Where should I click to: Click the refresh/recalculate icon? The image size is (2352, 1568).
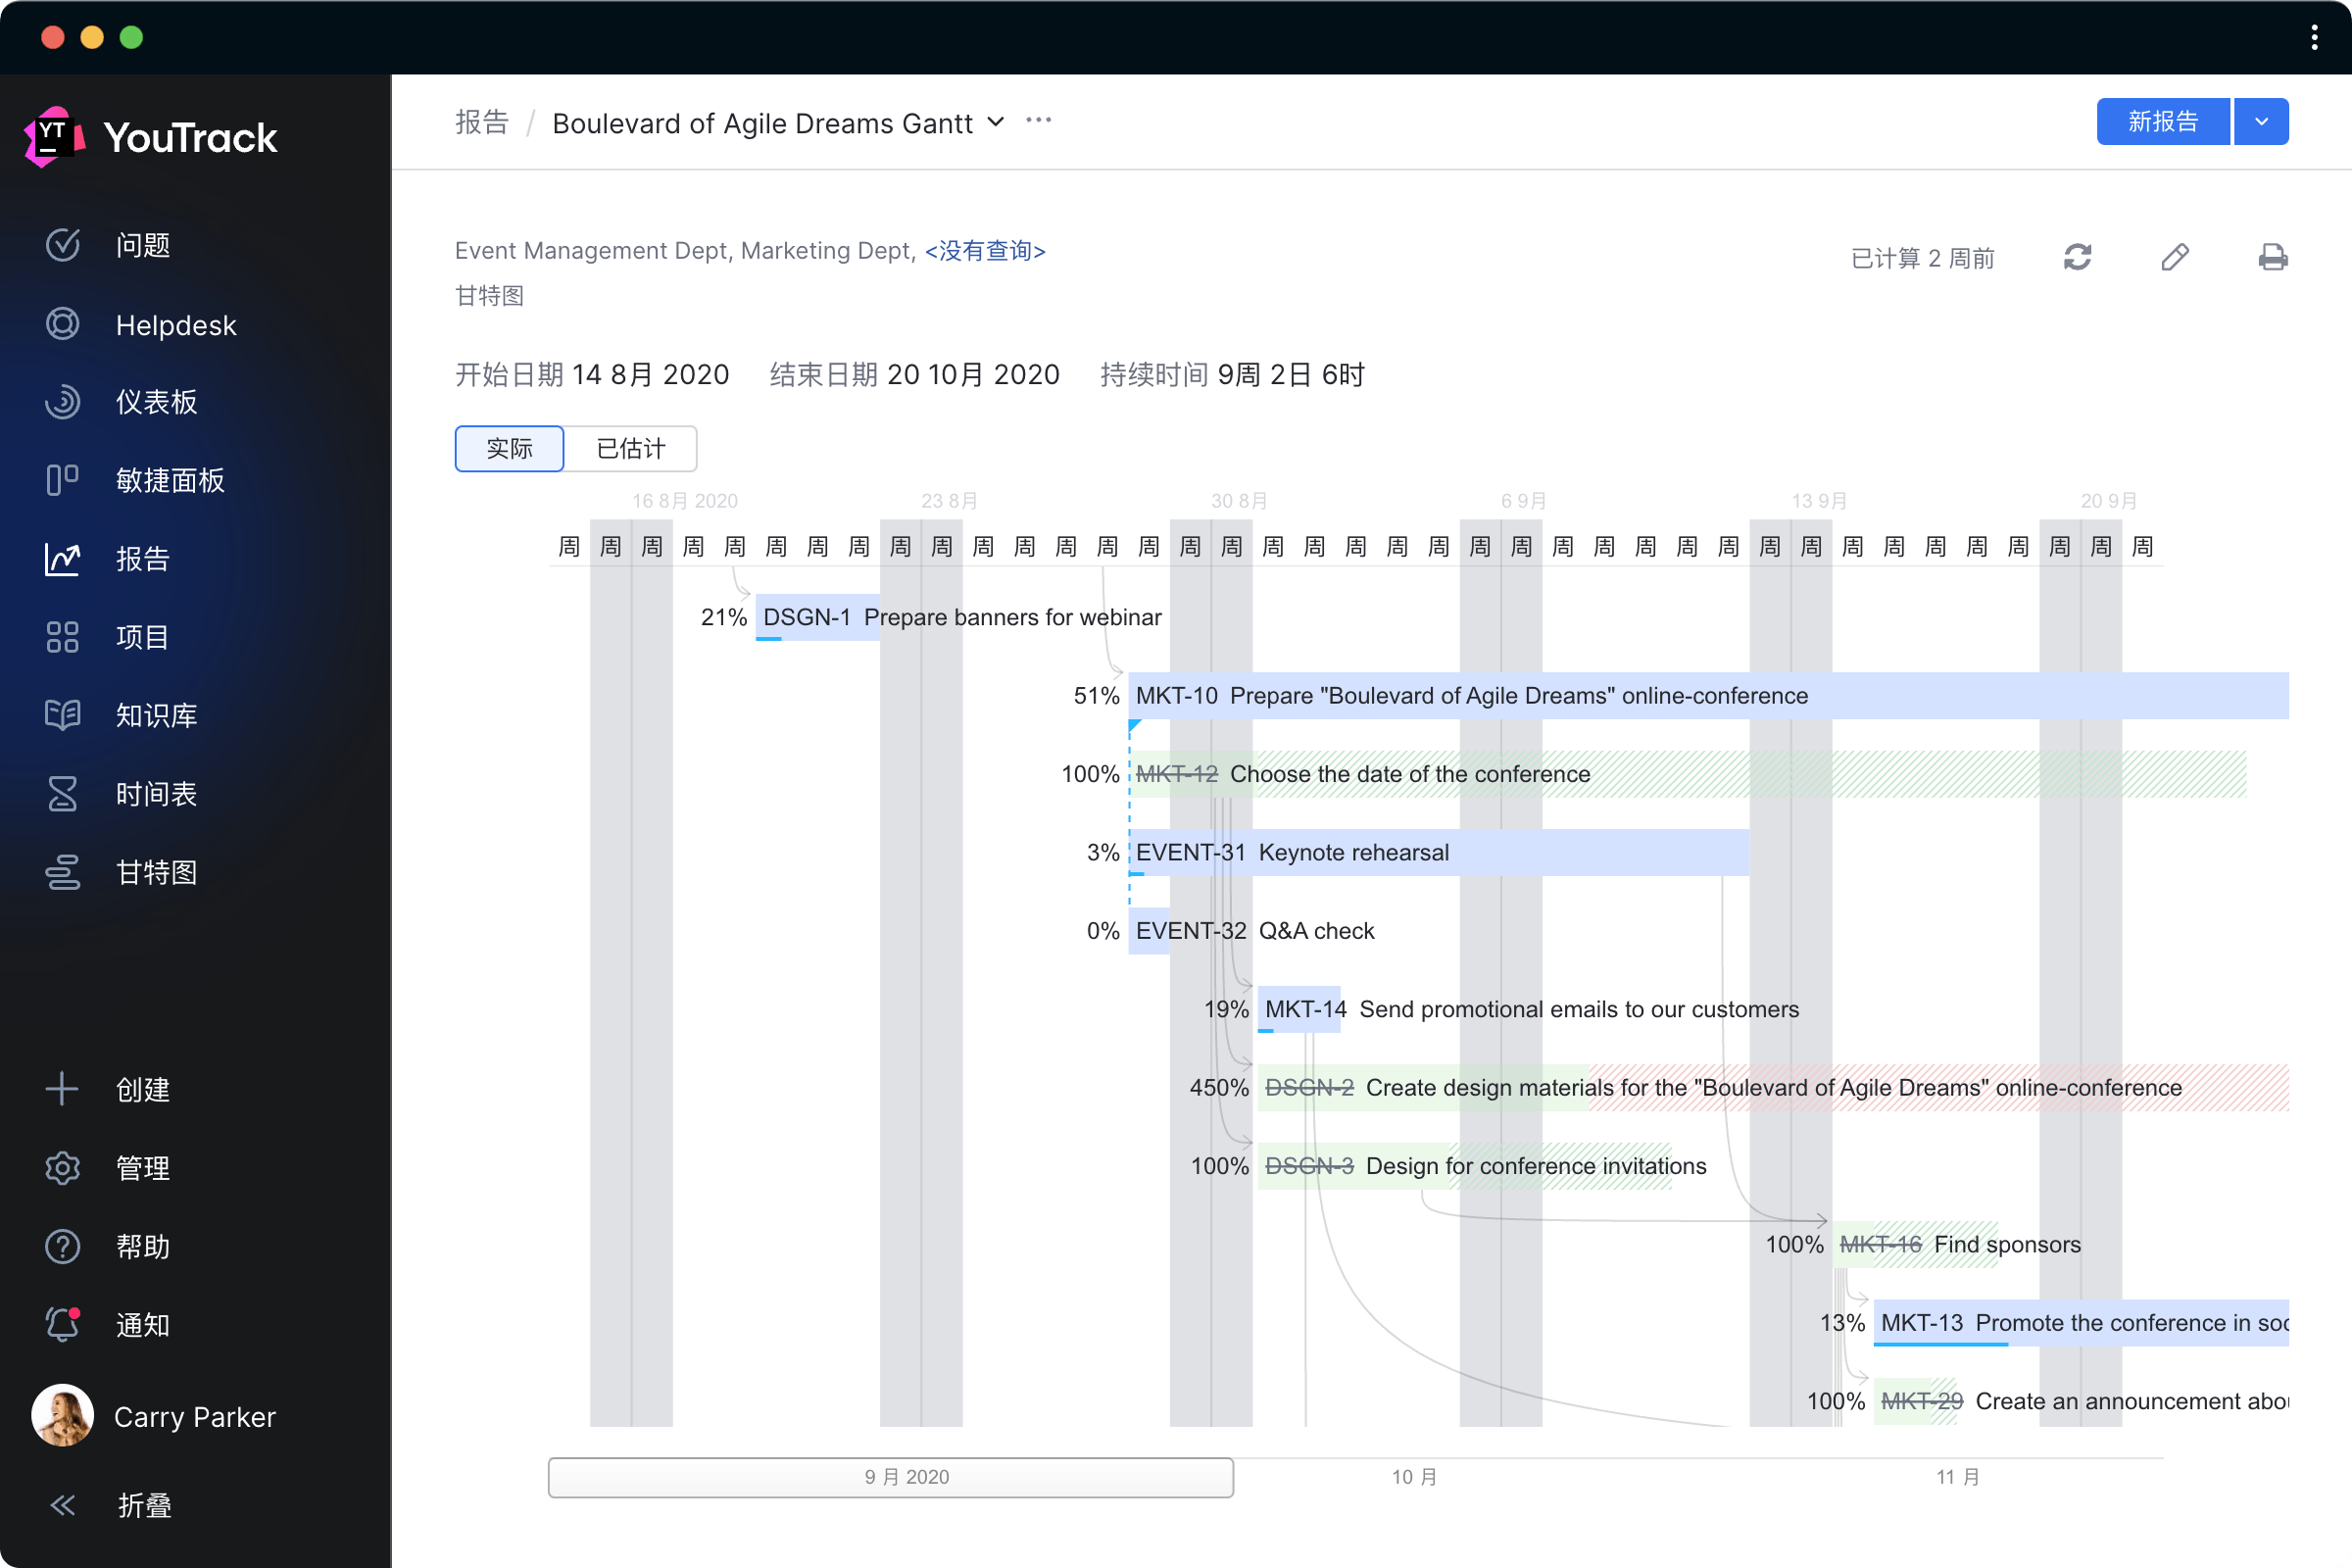pyautogui.click(x=2076, y=257)
